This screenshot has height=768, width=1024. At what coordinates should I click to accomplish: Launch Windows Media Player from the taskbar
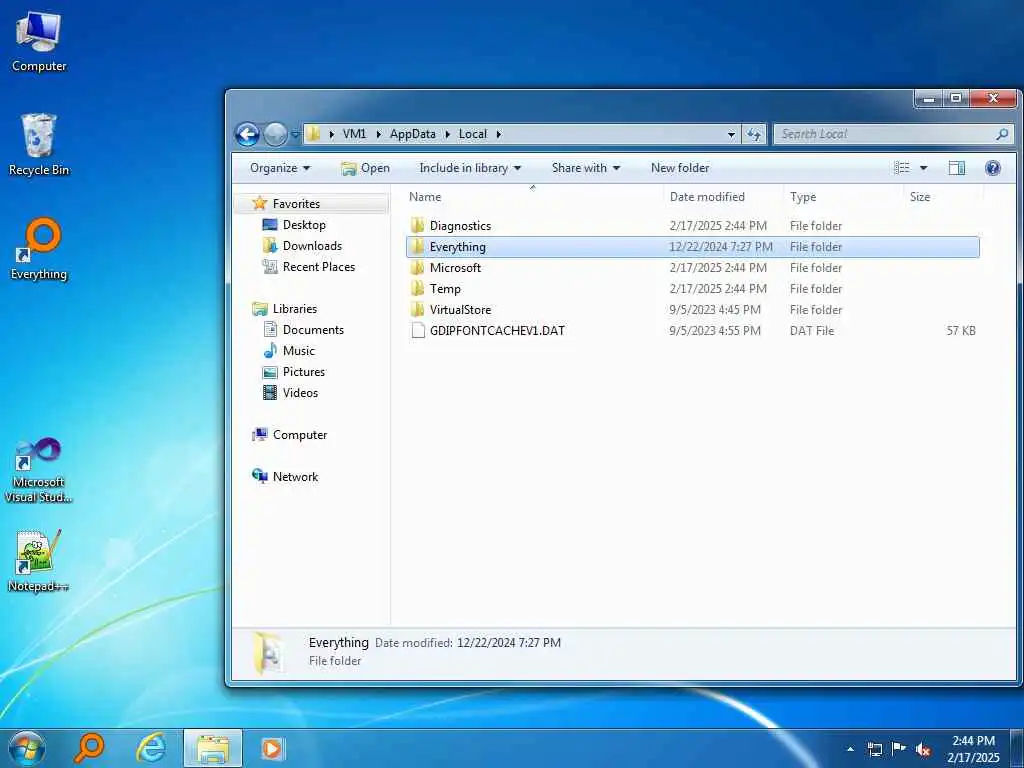tap(272, 748)
